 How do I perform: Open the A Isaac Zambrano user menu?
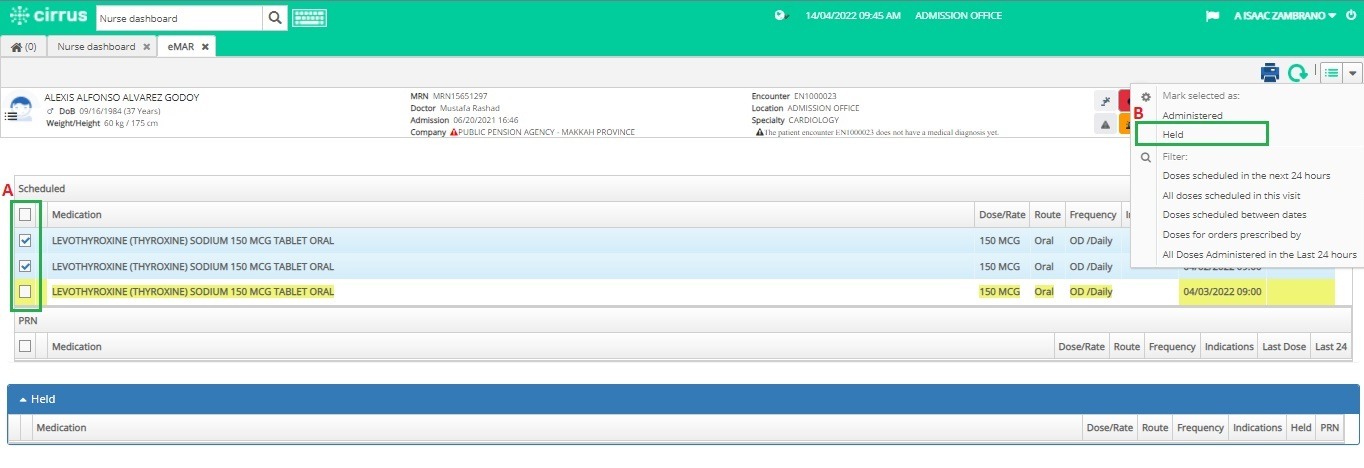coord(1286,16)
